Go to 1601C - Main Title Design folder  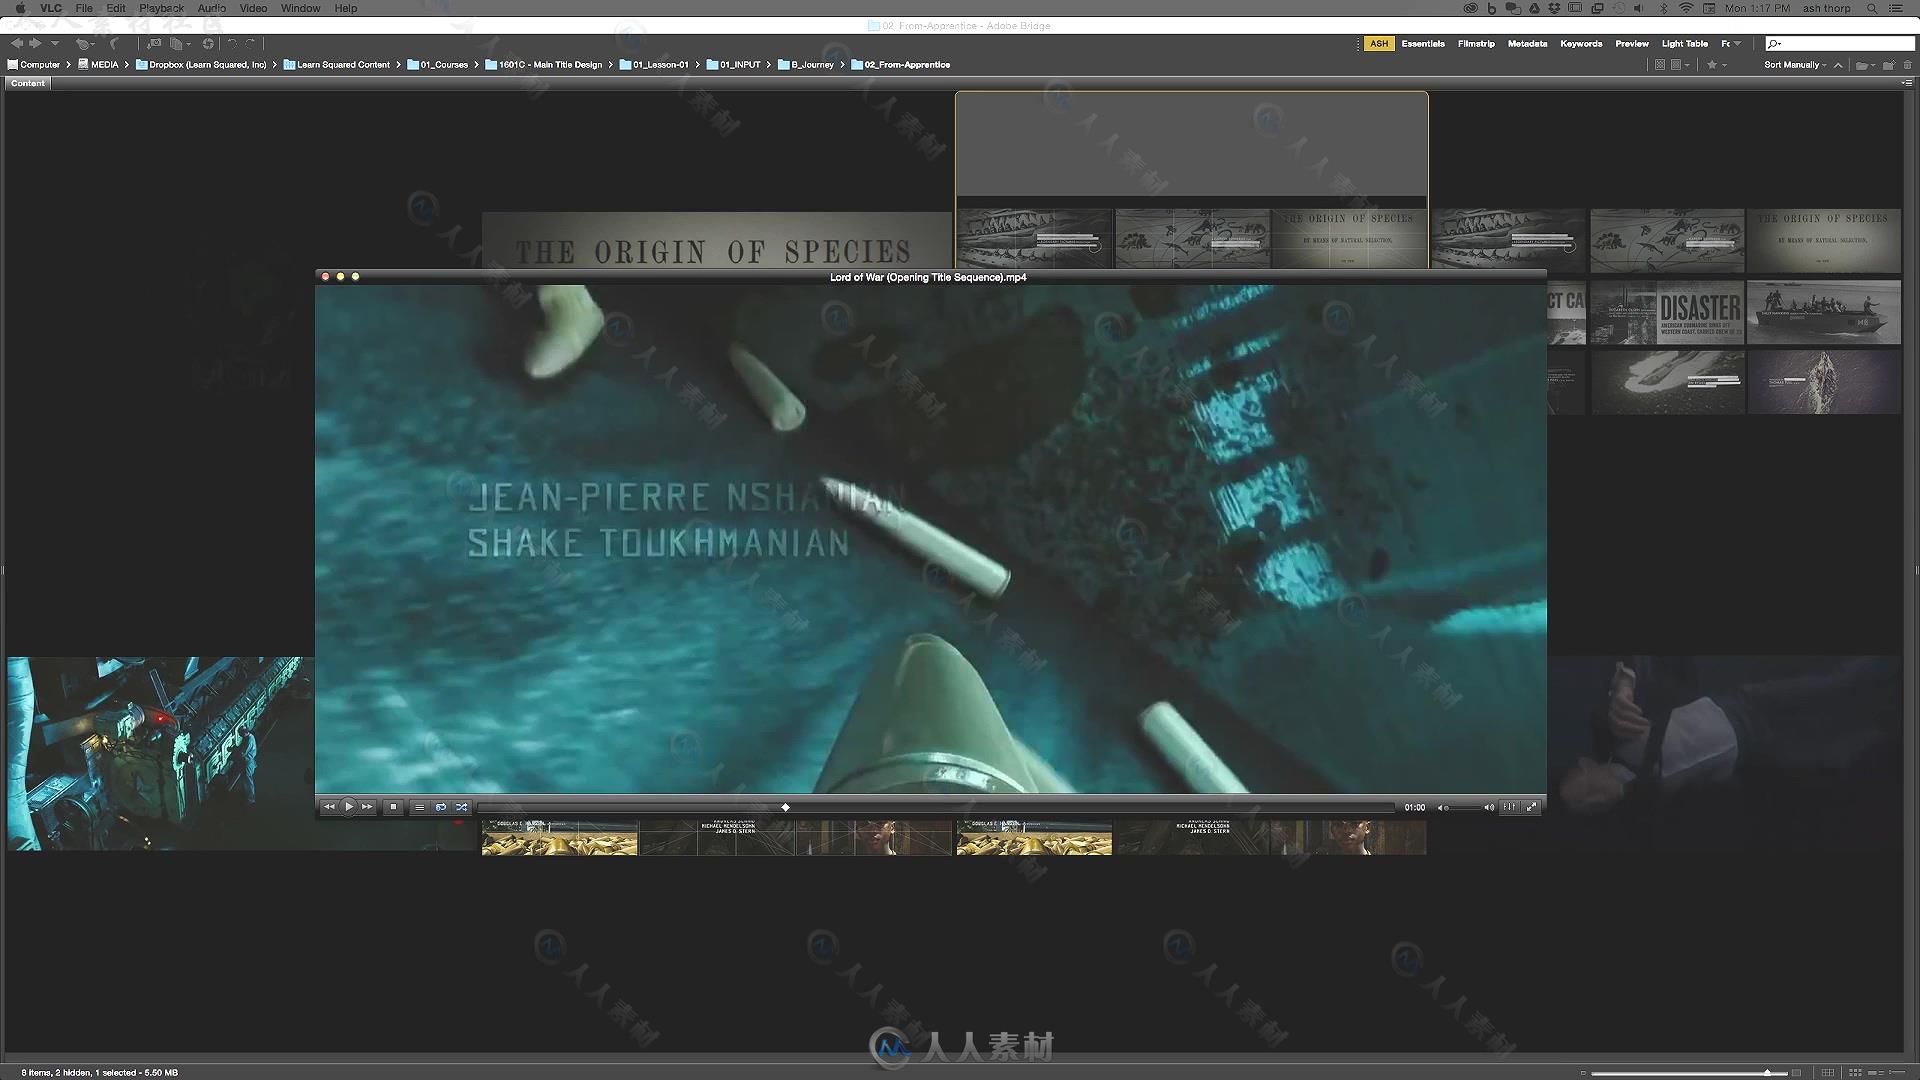(x=544, y=65)
